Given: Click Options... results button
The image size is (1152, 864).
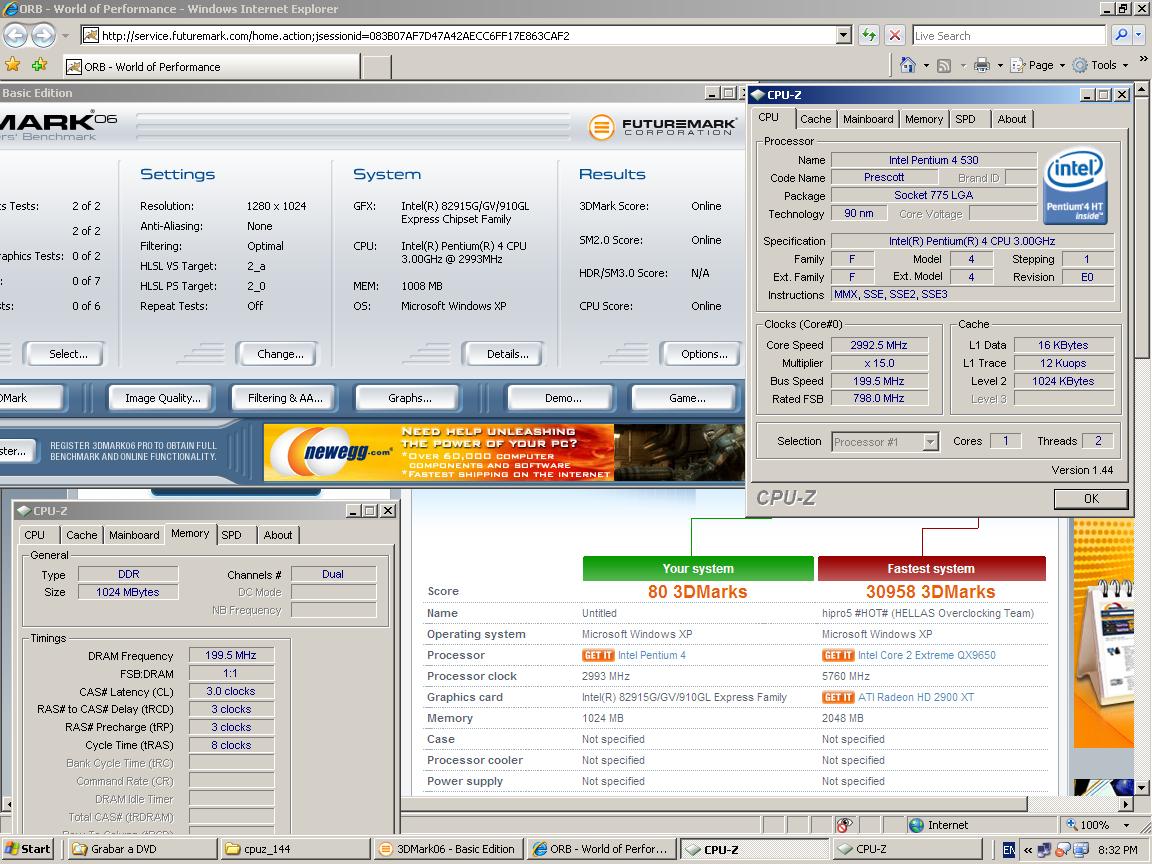Looking at the screenshot, I should [701, 353].
